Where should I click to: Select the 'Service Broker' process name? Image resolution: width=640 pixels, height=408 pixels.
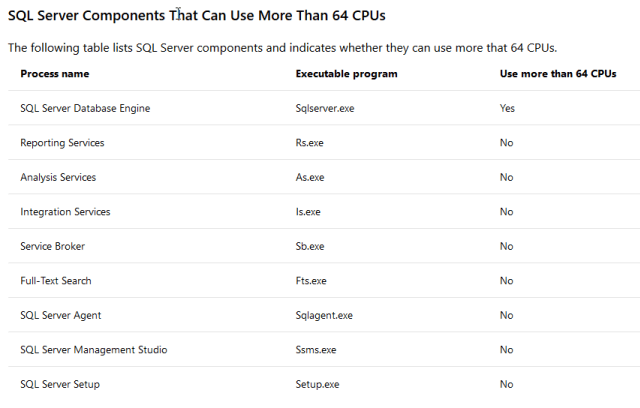pyautogui.click(x=55, y=246)
